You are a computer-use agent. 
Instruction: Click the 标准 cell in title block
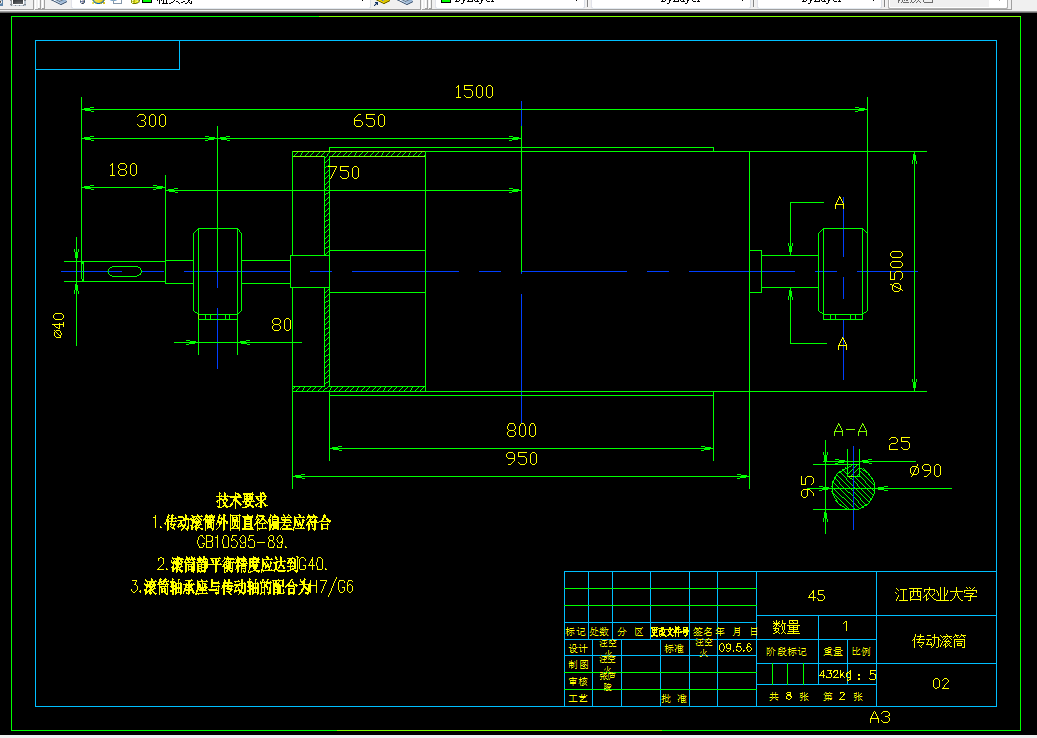[x=674, y=649]
